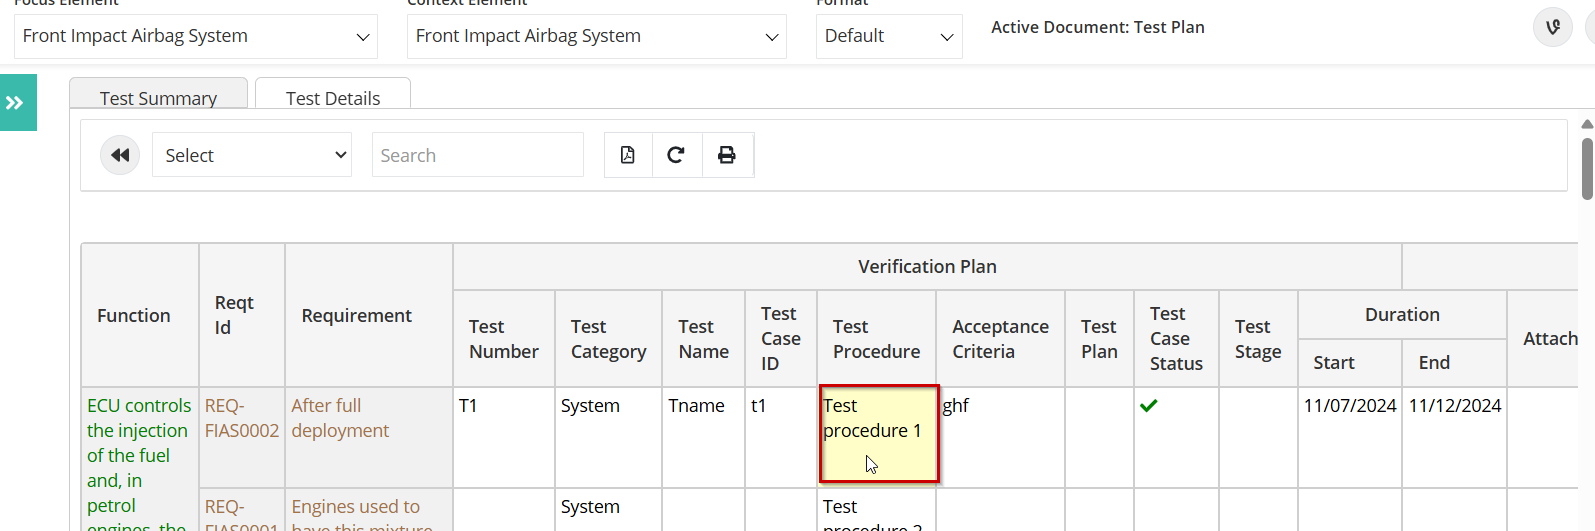The height and width of the screenshot is (531, 1595).
Task: Click 't1' Test Case ID cell
Action: 781,437
